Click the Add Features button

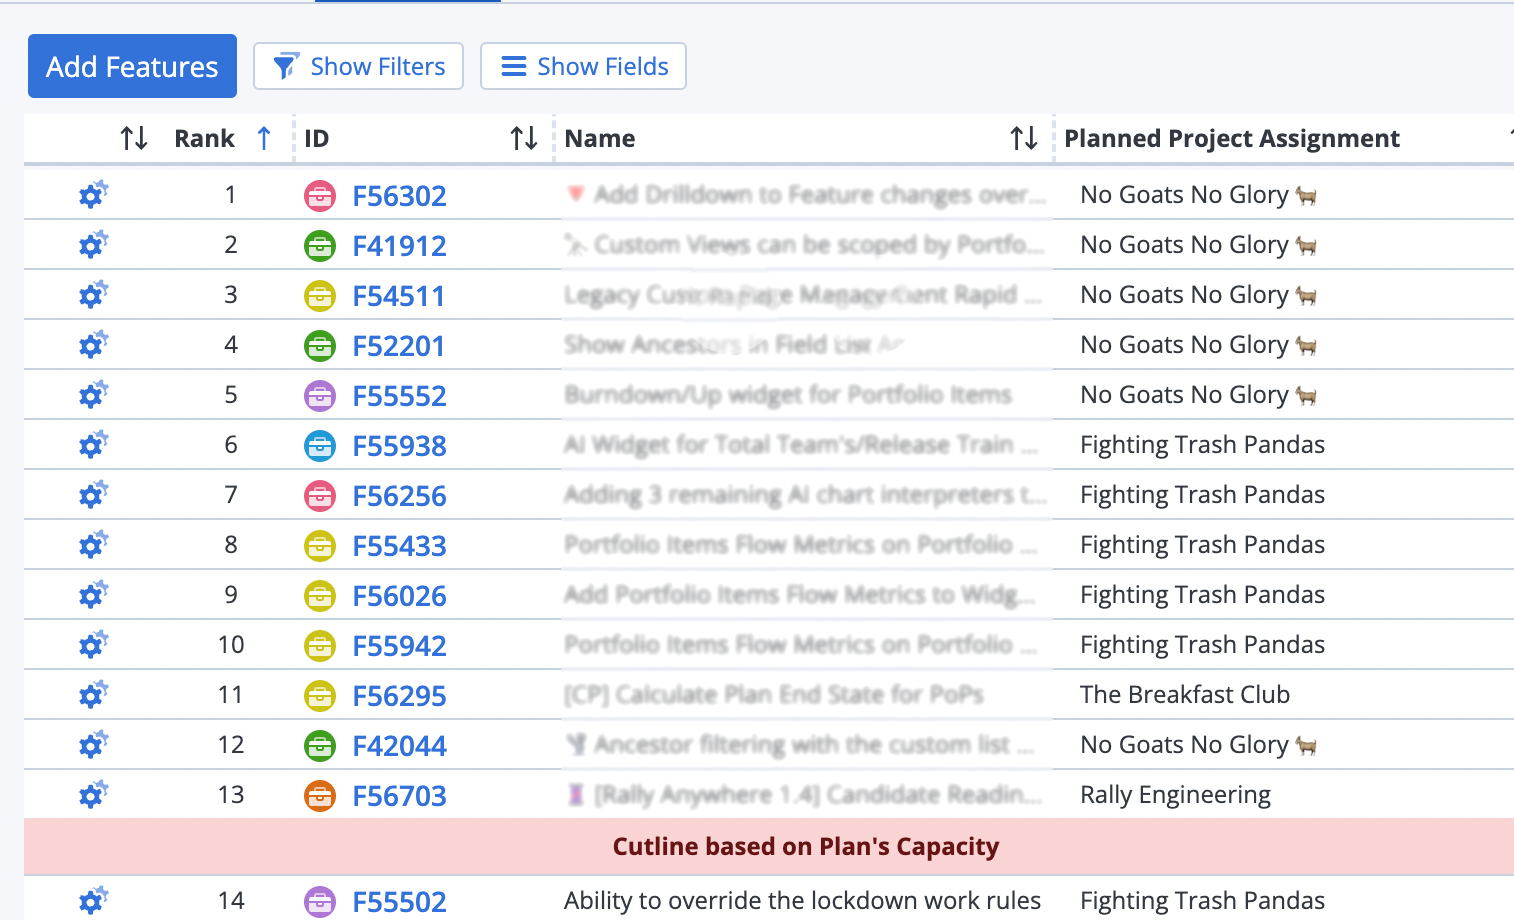(132, 66)
